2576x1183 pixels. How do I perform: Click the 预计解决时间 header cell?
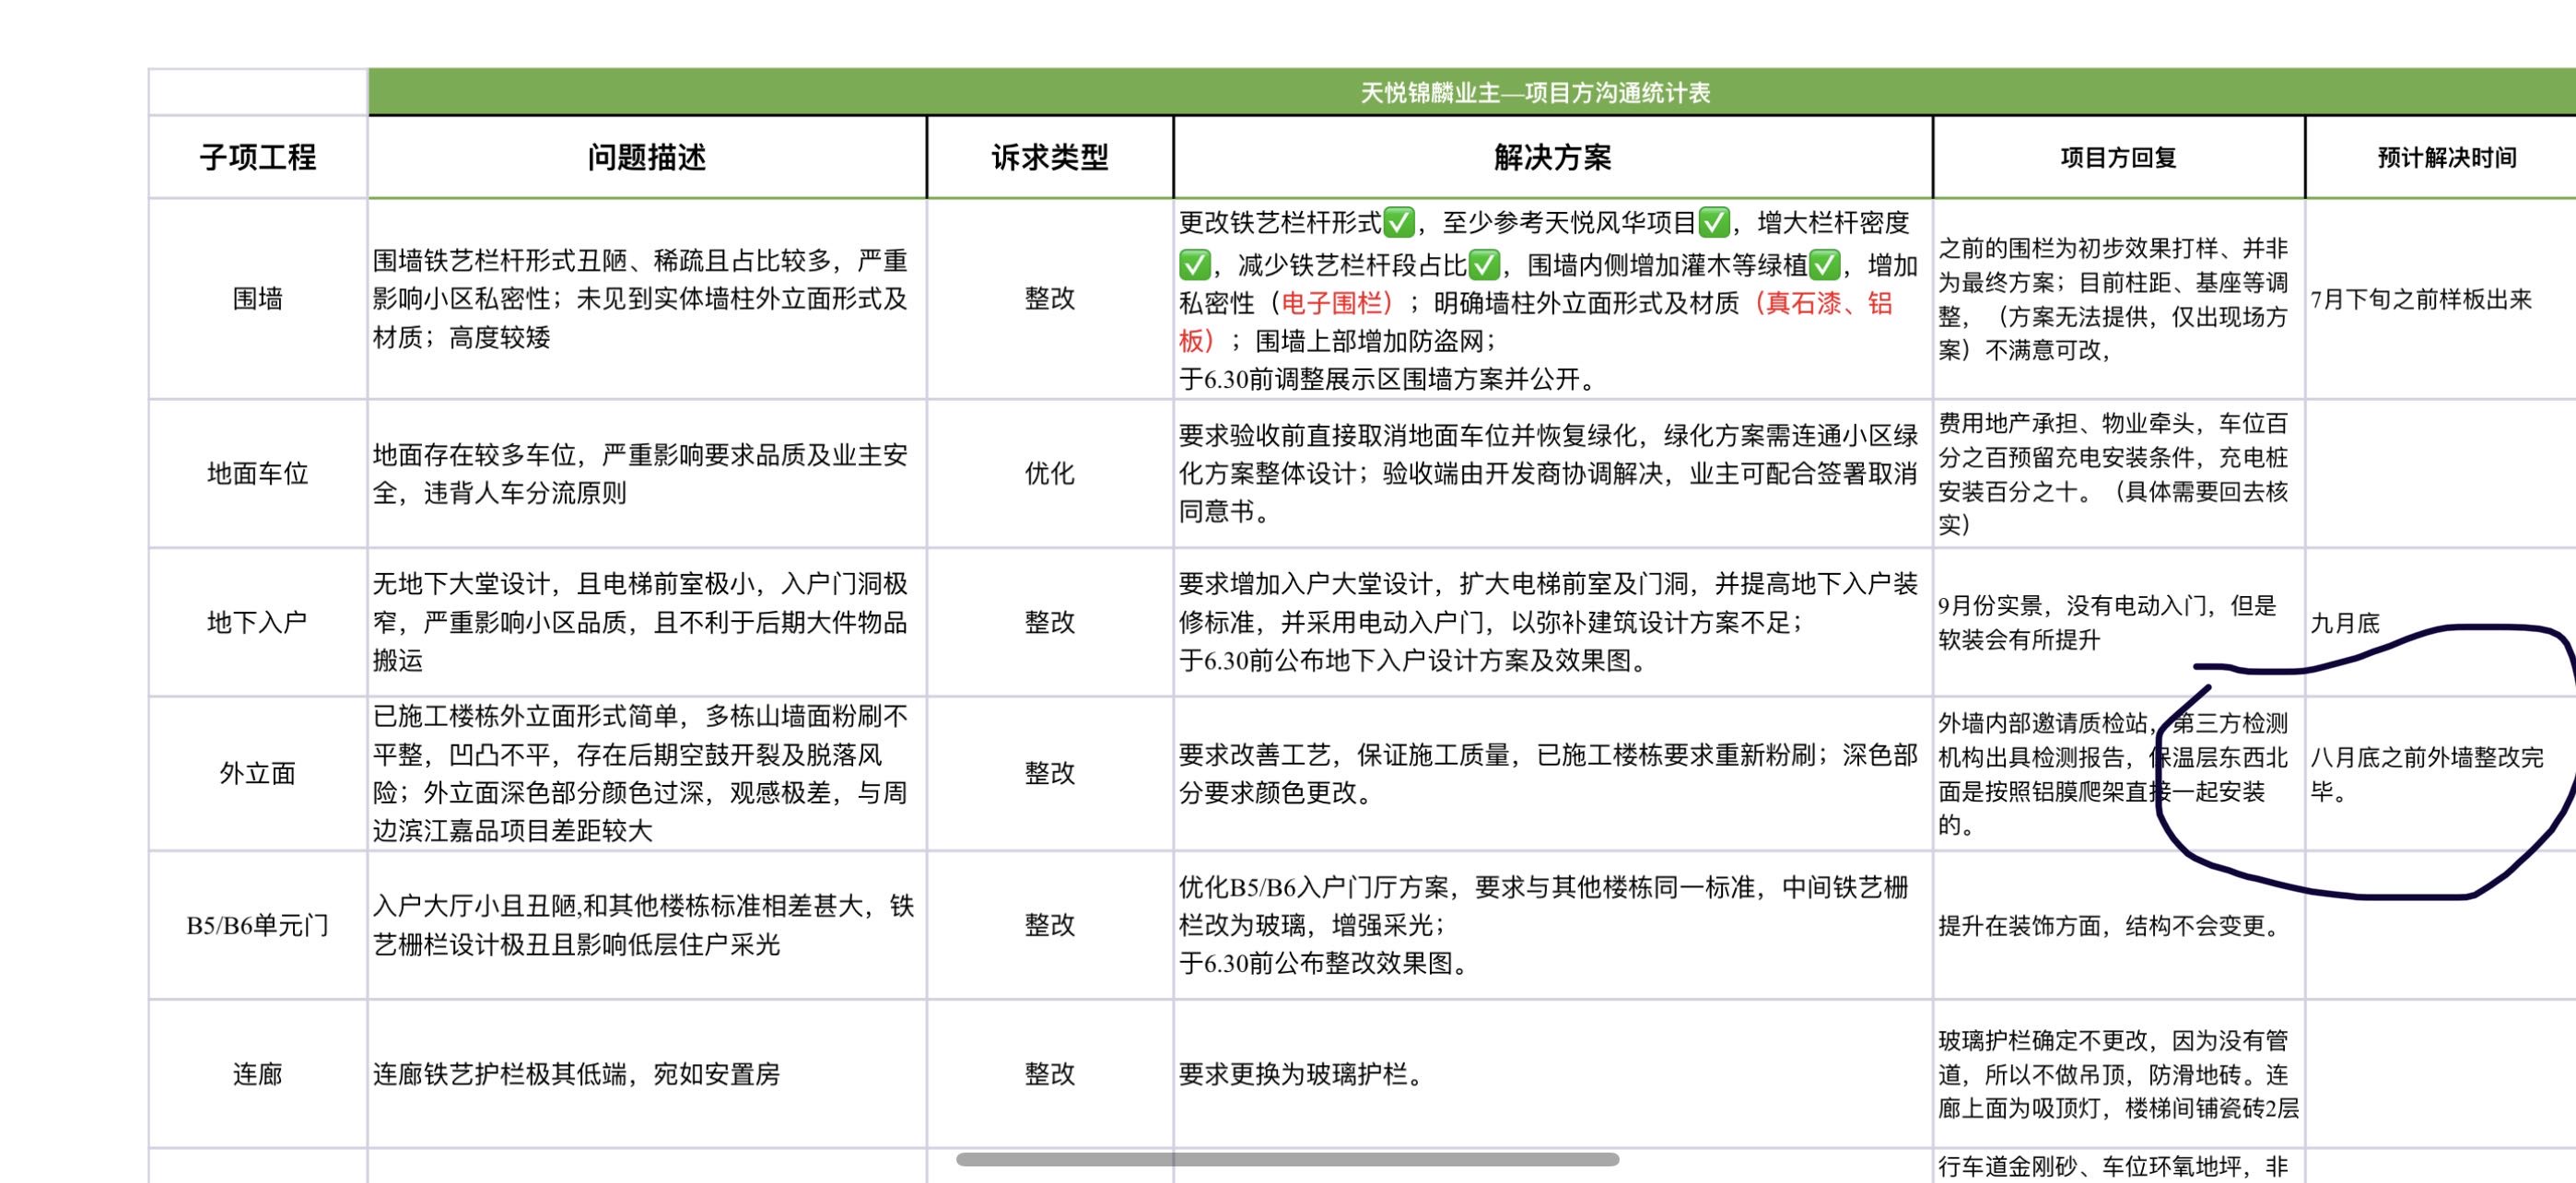click(2446, 157)
